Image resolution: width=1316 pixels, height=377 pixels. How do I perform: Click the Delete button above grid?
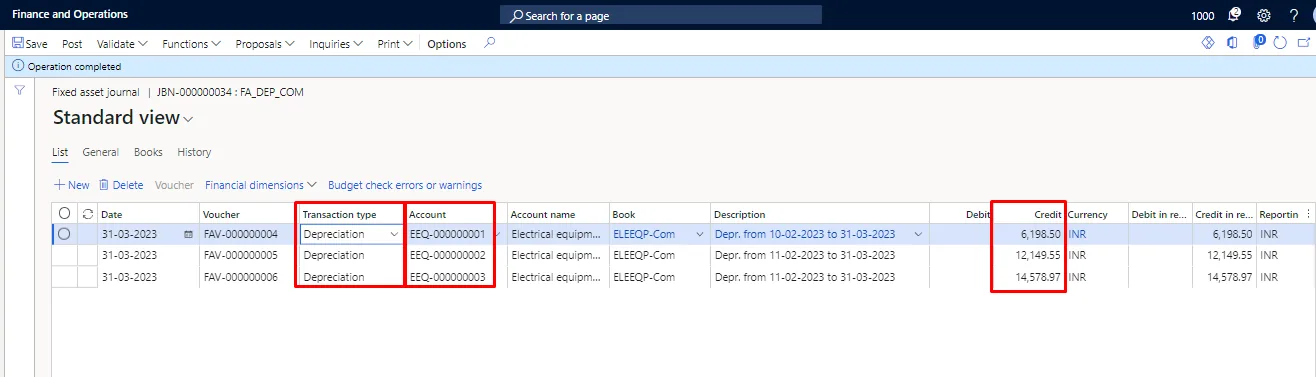(121, 185)
